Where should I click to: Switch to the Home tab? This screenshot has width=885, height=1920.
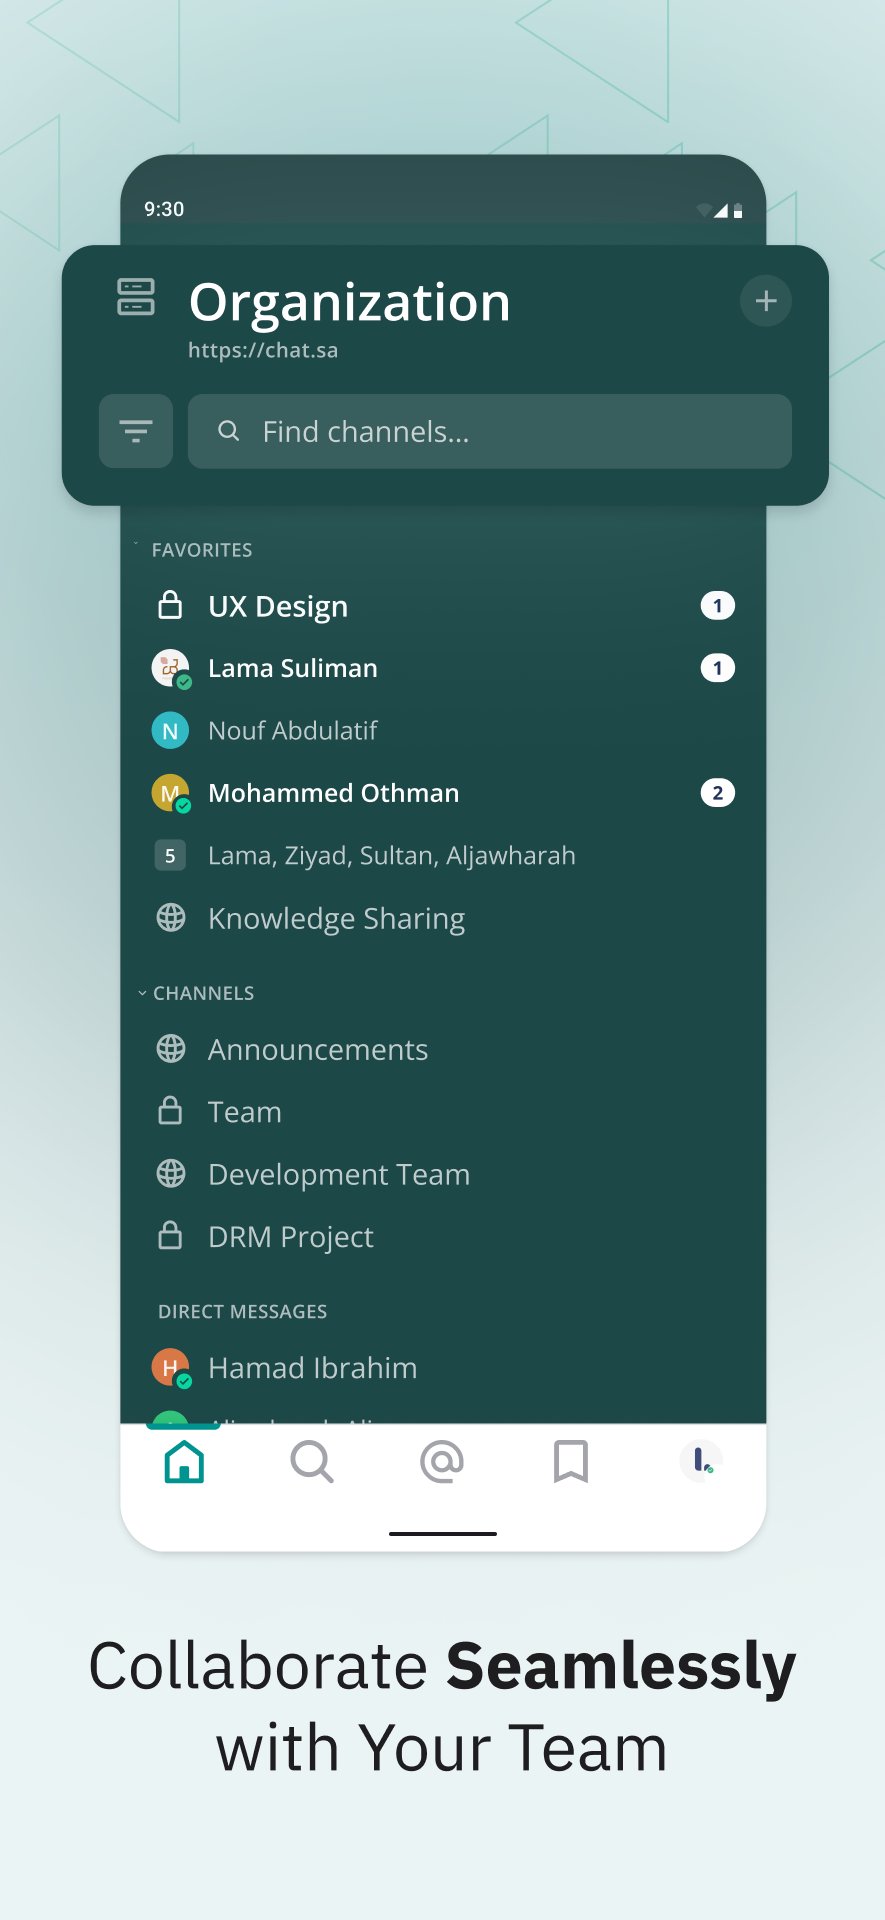(x=184, y=1462)
